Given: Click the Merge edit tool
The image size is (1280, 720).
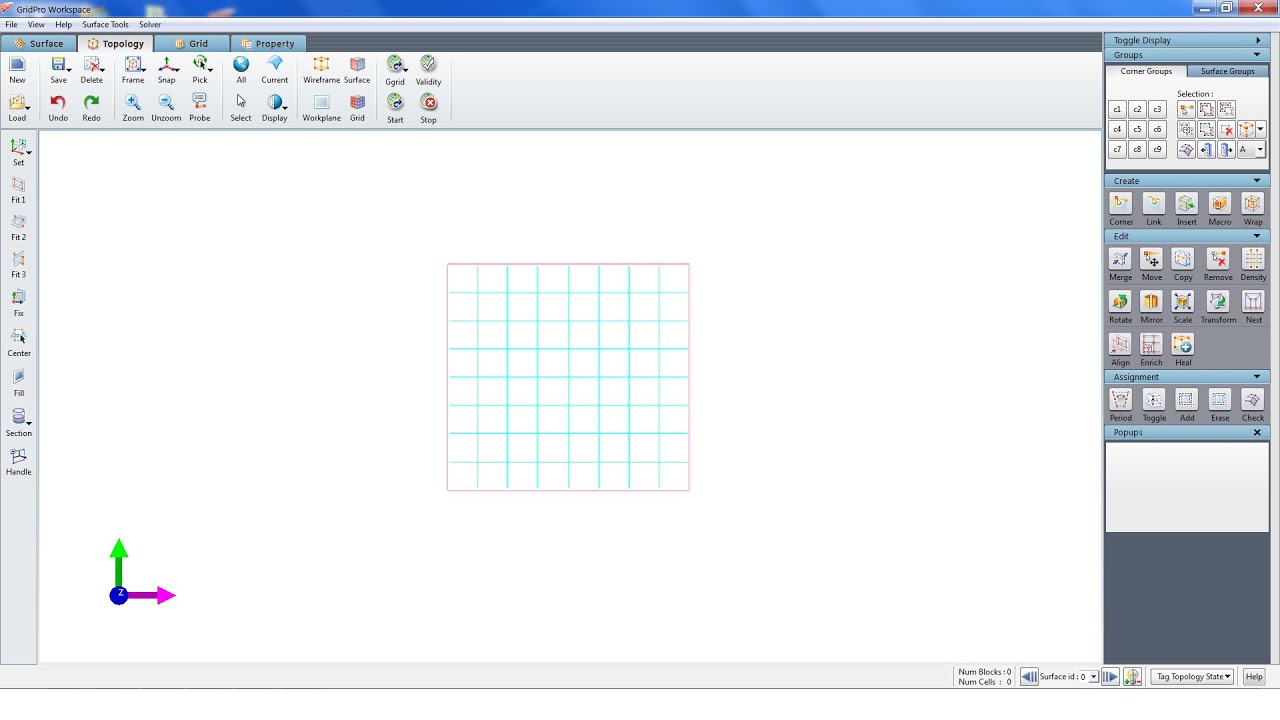Looking at the screenshot, I should [x=1120, y=259].
